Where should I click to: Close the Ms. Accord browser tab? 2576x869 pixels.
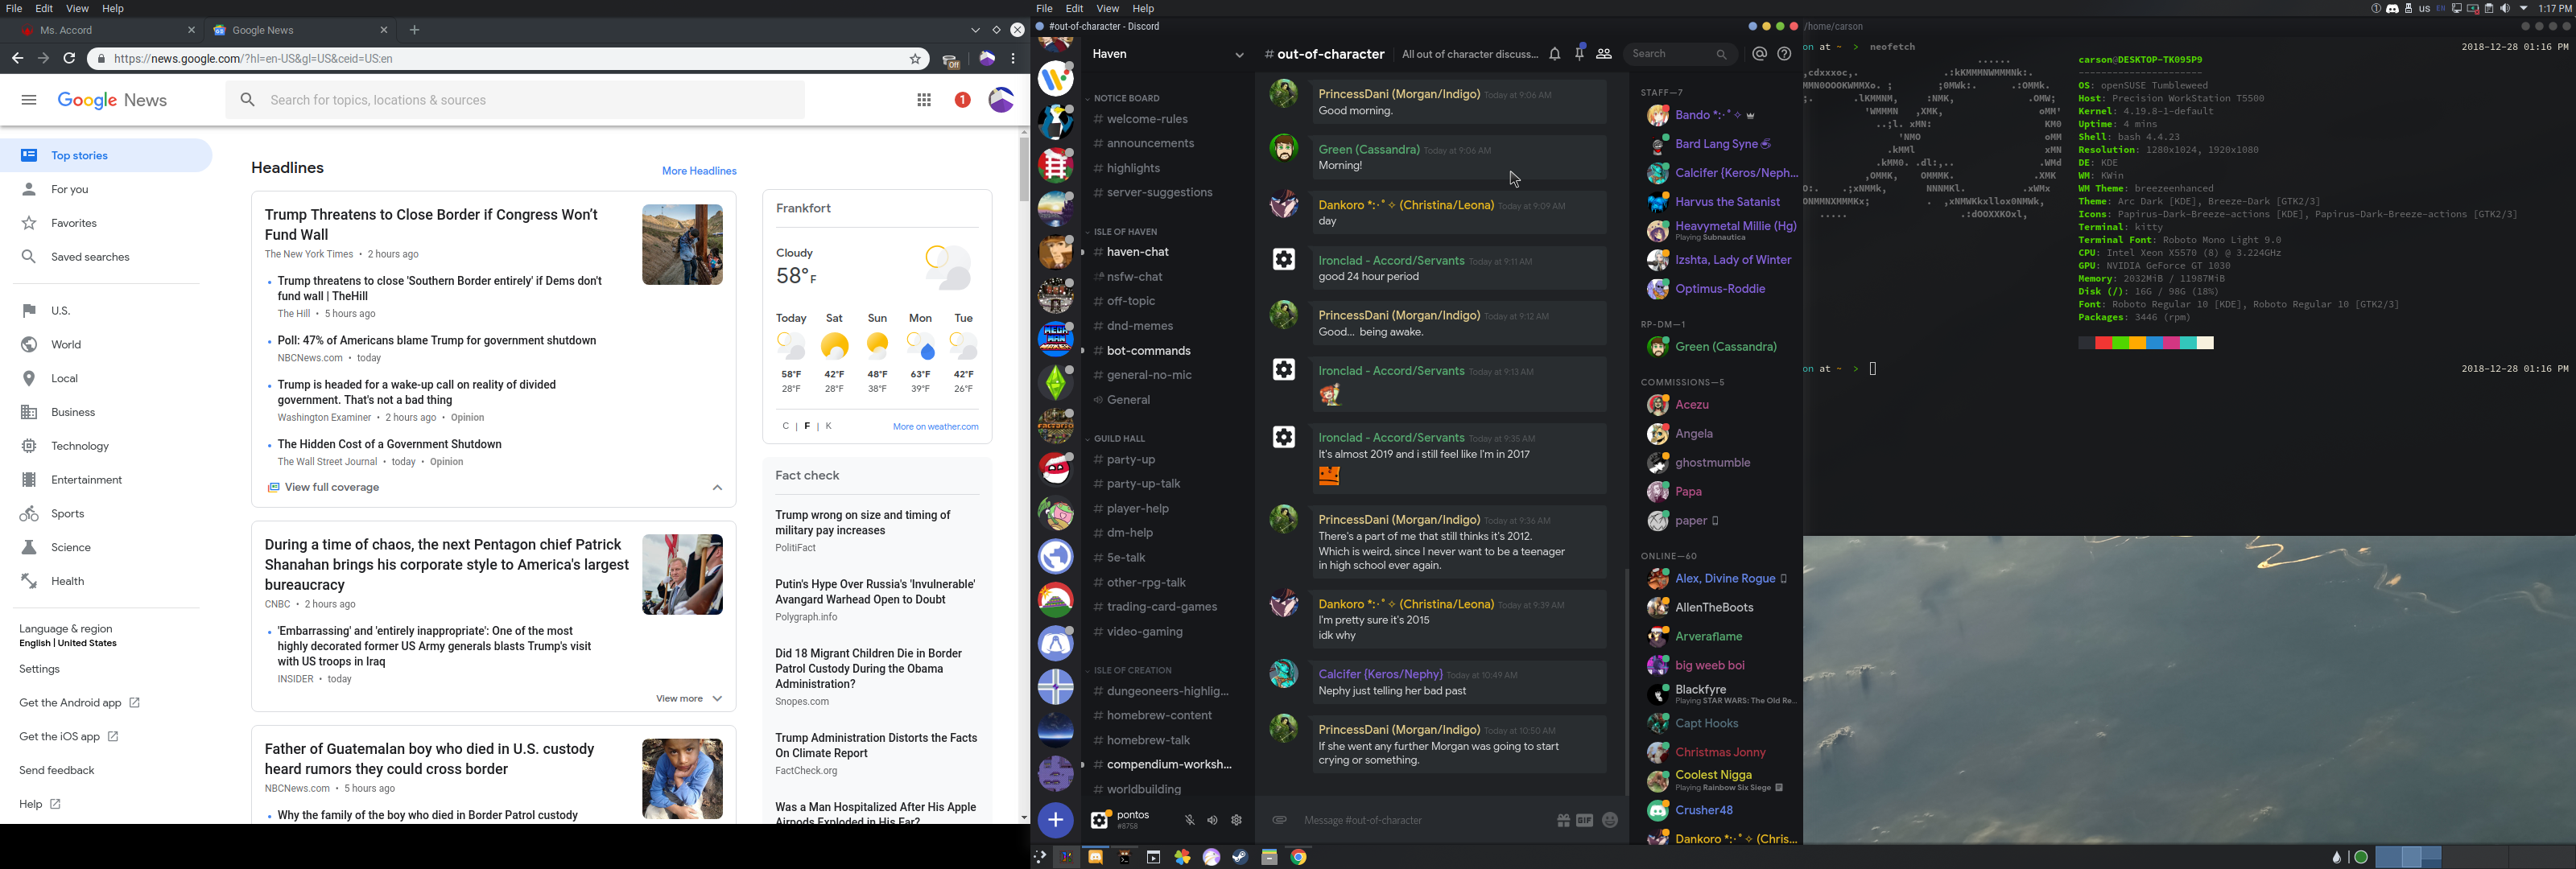tap(192, 31)
